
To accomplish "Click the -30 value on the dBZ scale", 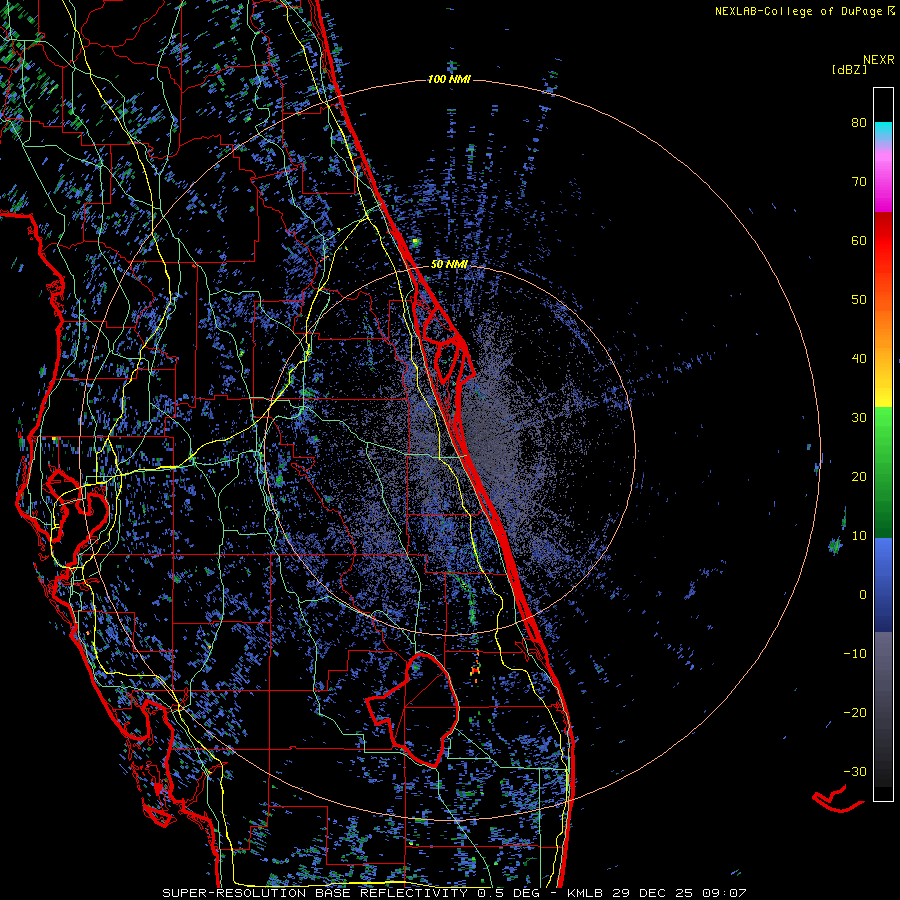I will pyautogui.click(x=855, y=771).
